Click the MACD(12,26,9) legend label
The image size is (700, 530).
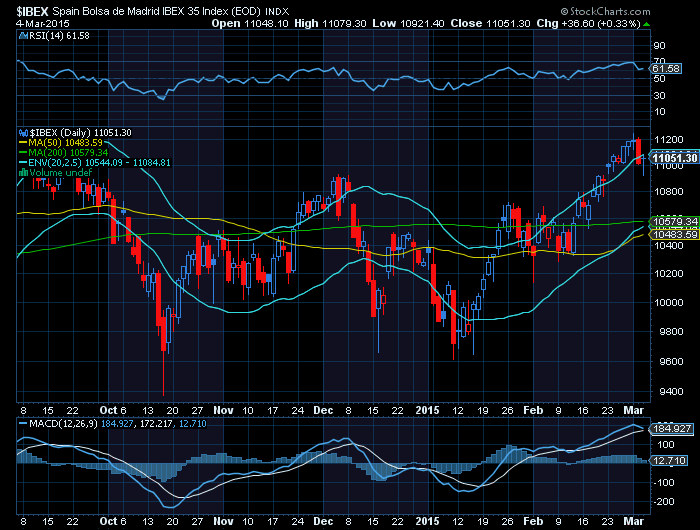[x=63, y=423]
